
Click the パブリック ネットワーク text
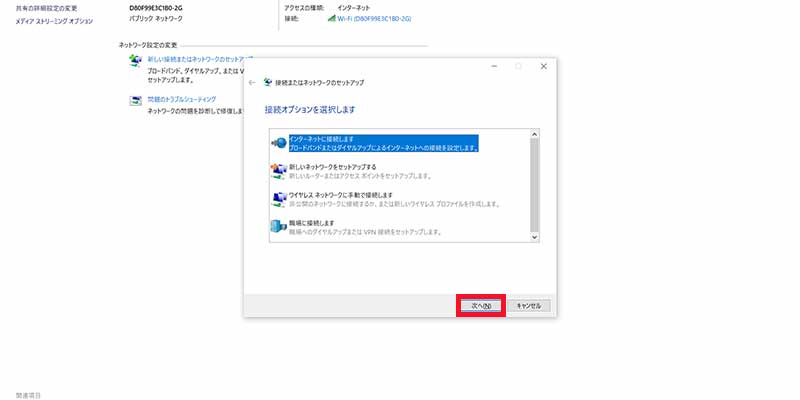point(156,18)
